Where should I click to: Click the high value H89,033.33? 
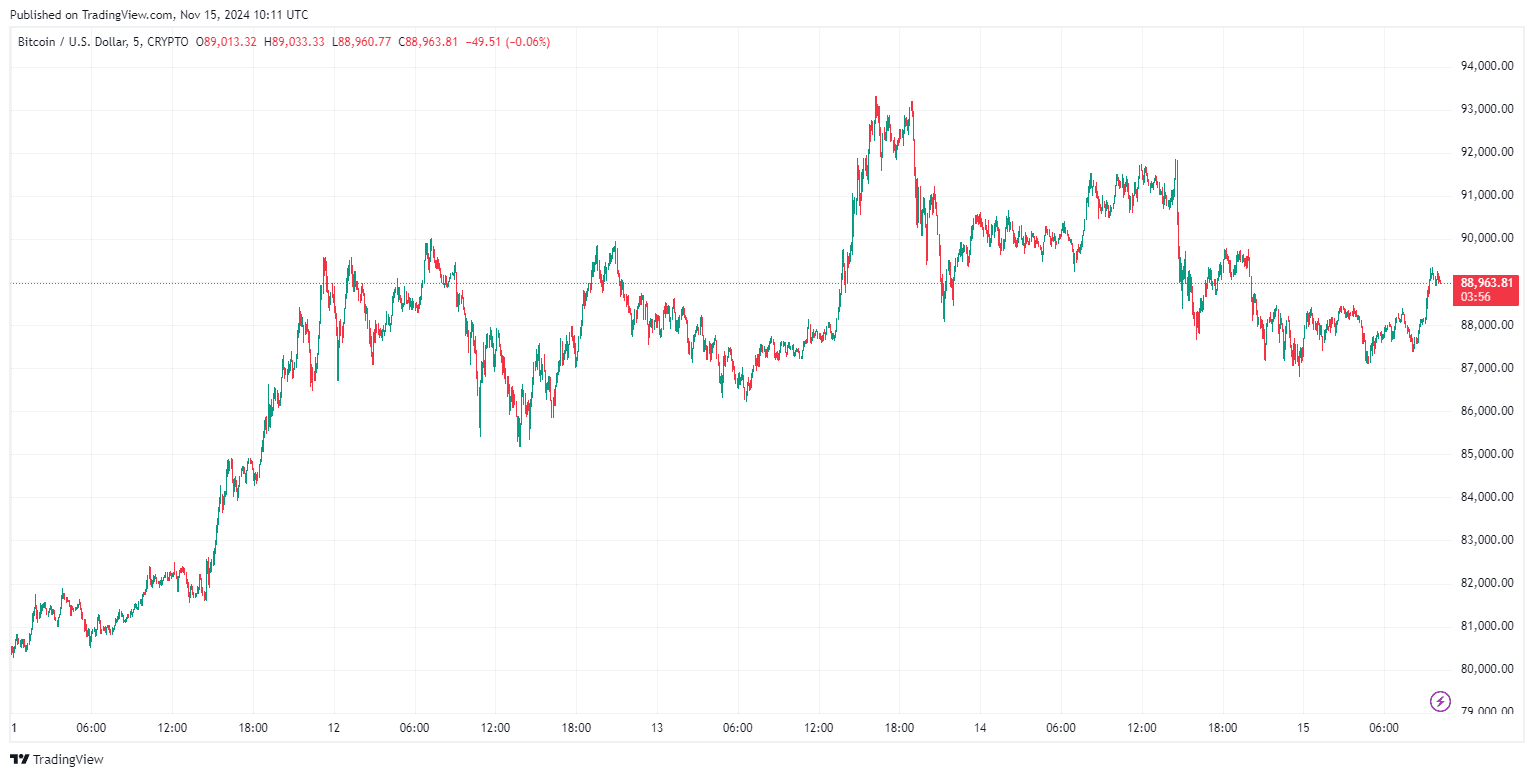[x=294, y=42]
